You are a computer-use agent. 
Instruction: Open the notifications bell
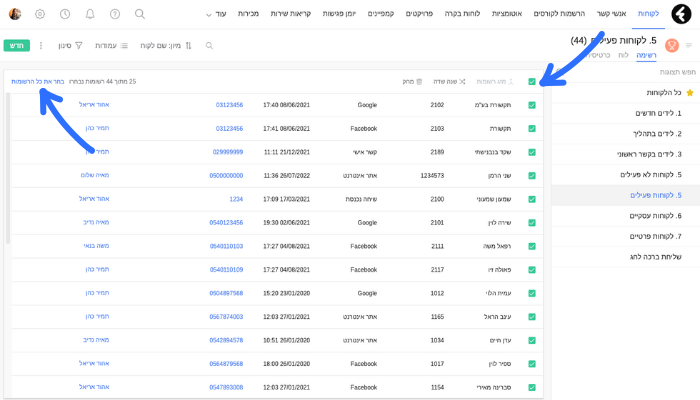pyautogui.click(x=90, y=14)
